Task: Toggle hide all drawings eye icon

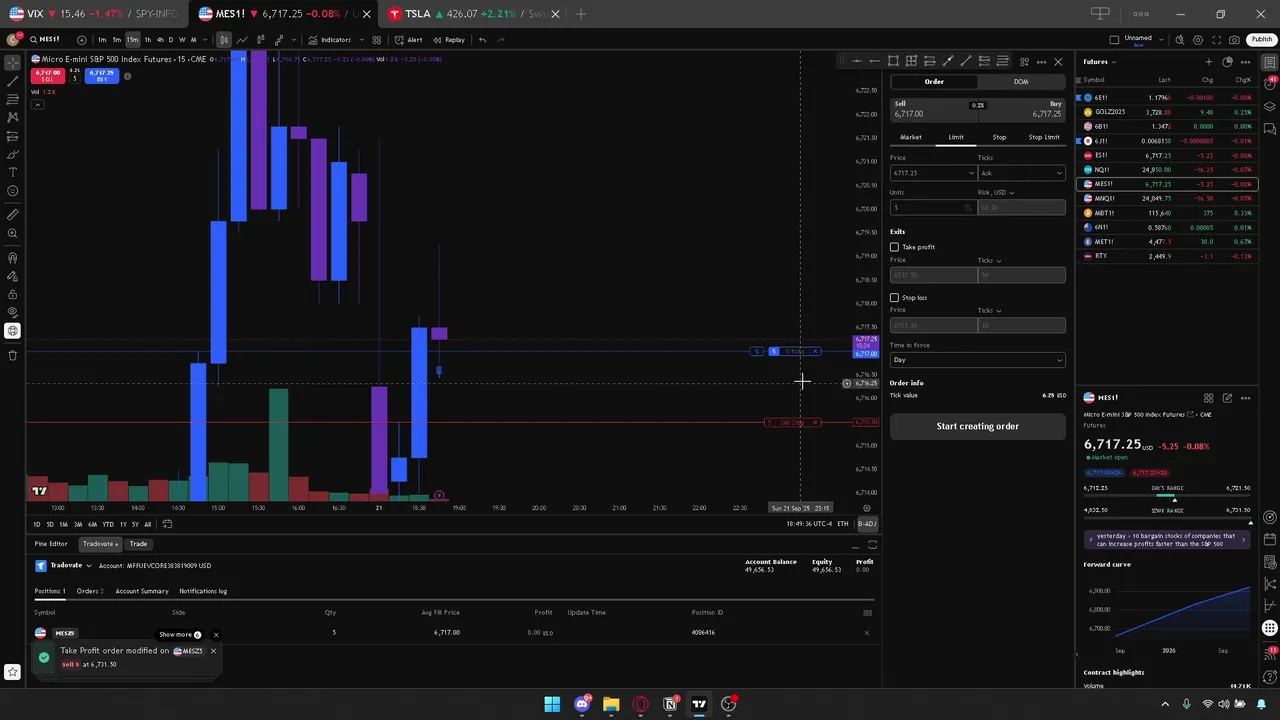Action: tap(12, 312)
